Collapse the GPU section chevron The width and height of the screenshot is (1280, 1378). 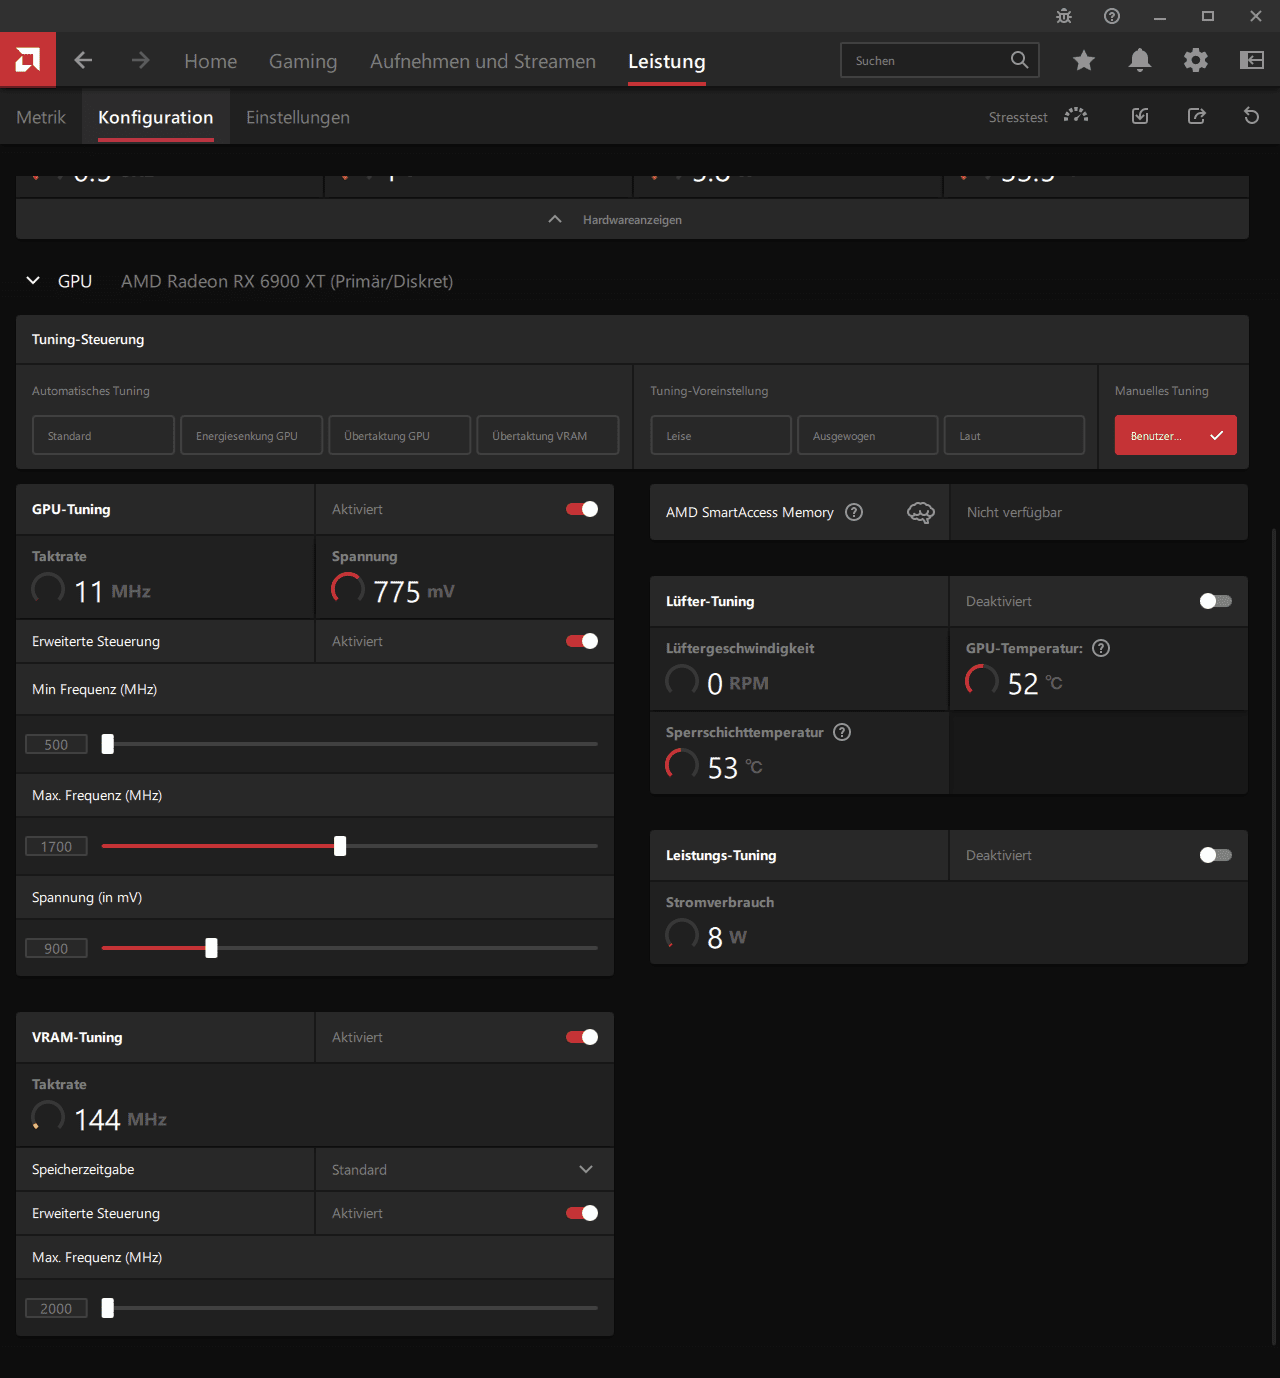[x=33, y=281]
